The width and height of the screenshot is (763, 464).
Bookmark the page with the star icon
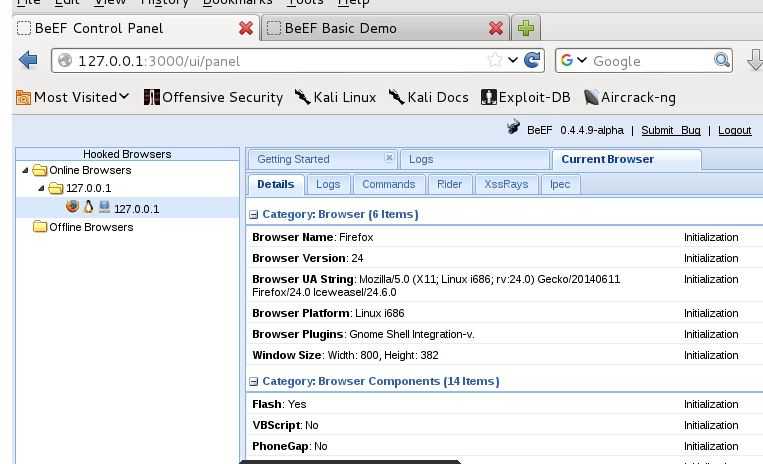[494, 60]
